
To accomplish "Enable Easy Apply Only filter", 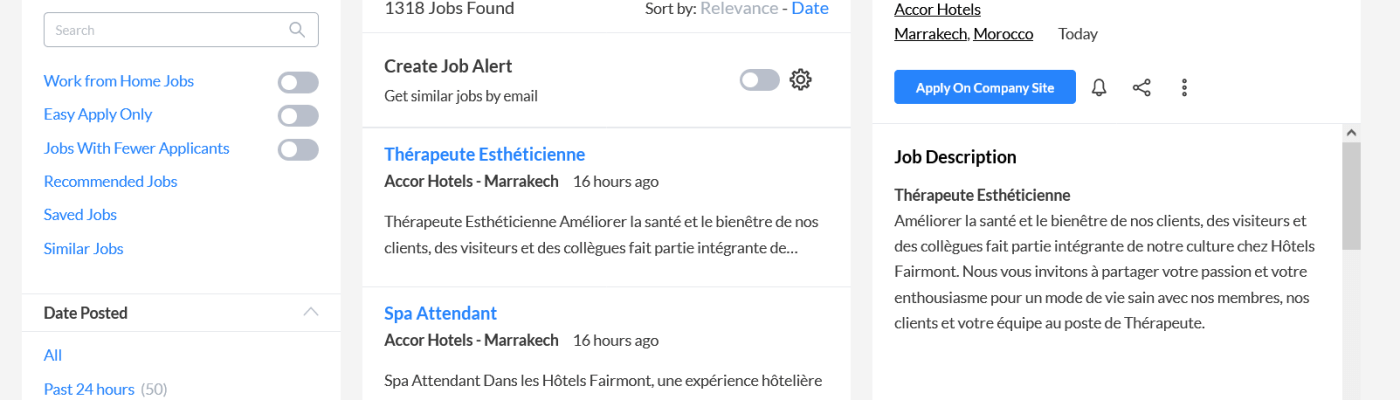I will point(298,115).
